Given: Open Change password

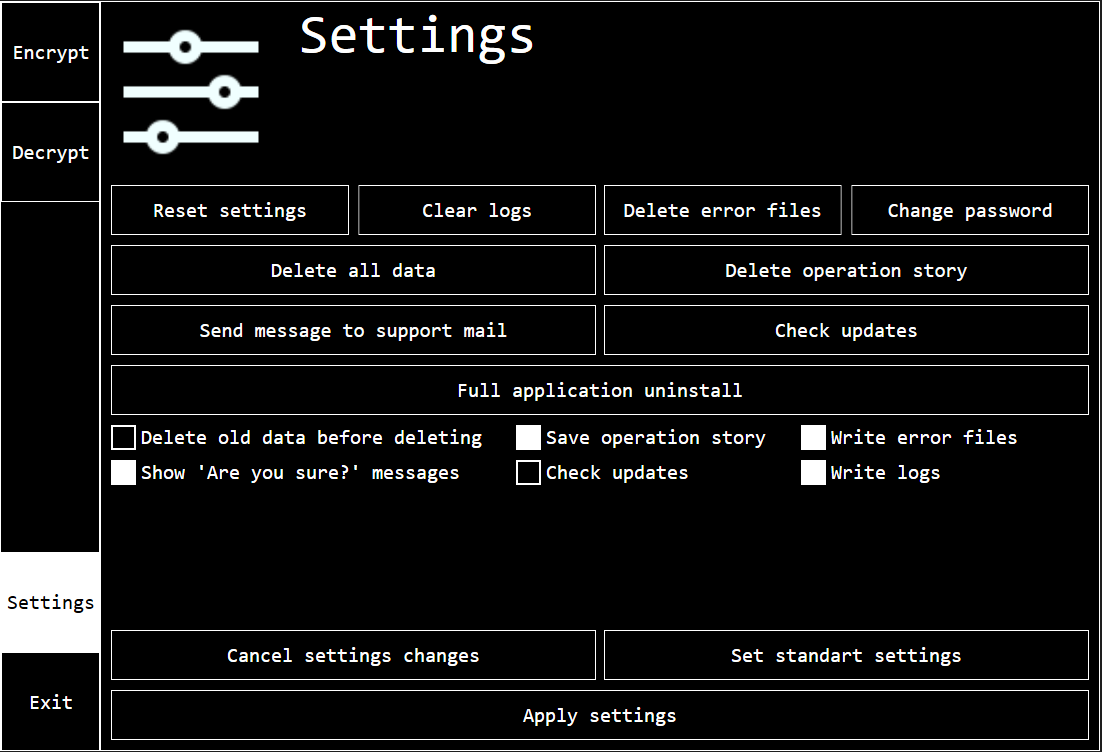Looking at the screenshot, I should point(970,210).
